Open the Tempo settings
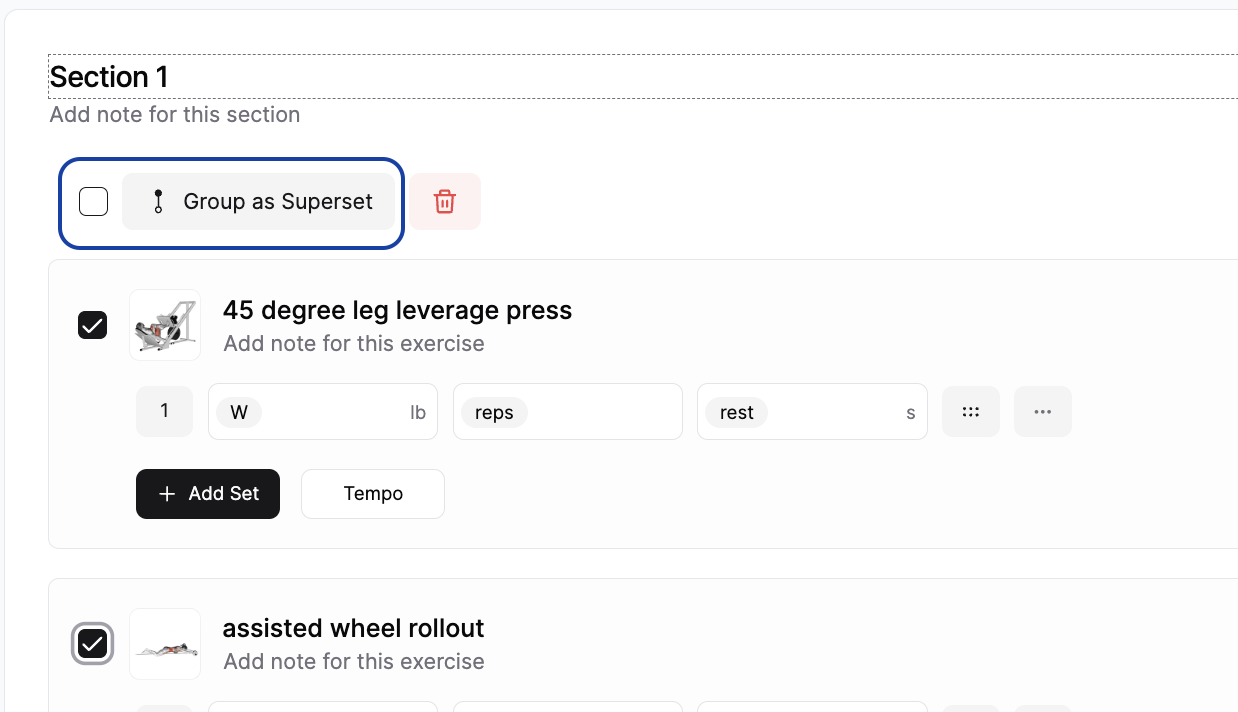 pyautogui.click(x=372, y=493)
